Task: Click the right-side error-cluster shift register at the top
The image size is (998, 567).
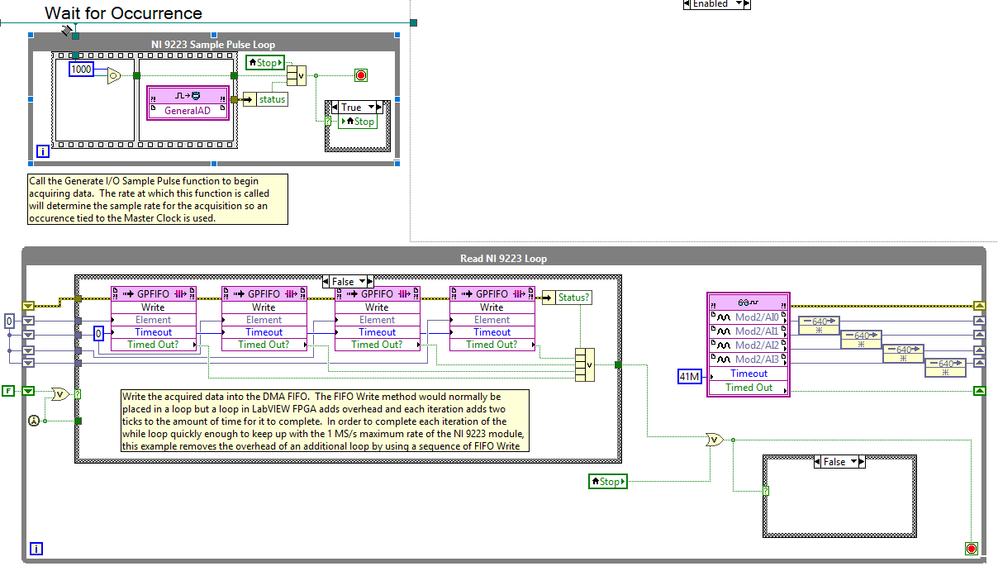Action: (980, 306)
